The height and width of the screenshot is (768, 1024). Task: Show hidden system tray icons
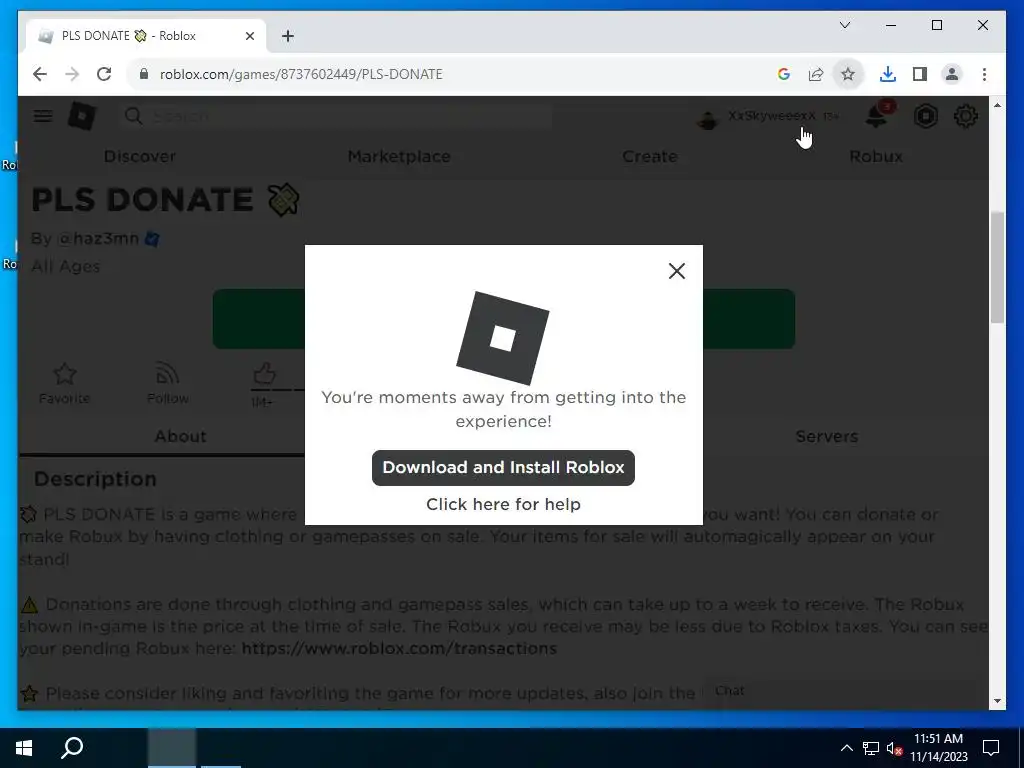click(846, 748)
